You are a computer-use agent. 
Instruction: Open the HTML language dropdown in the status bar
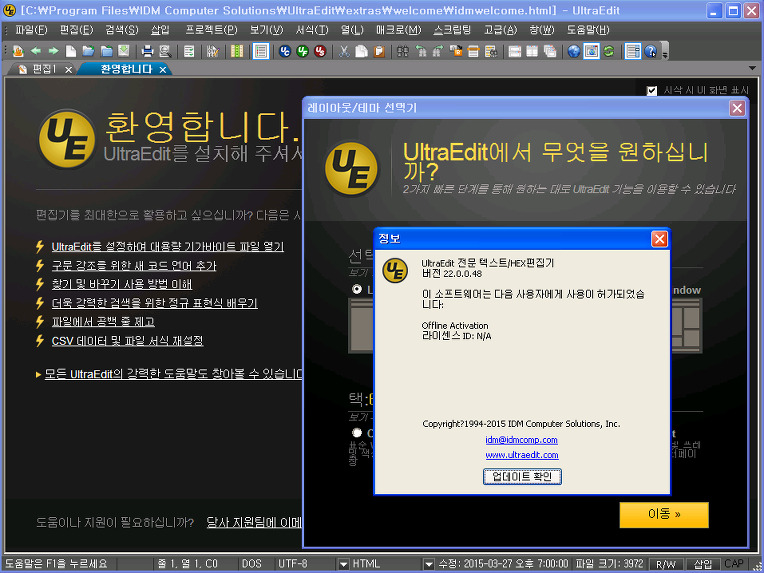[x=429, y=564]
